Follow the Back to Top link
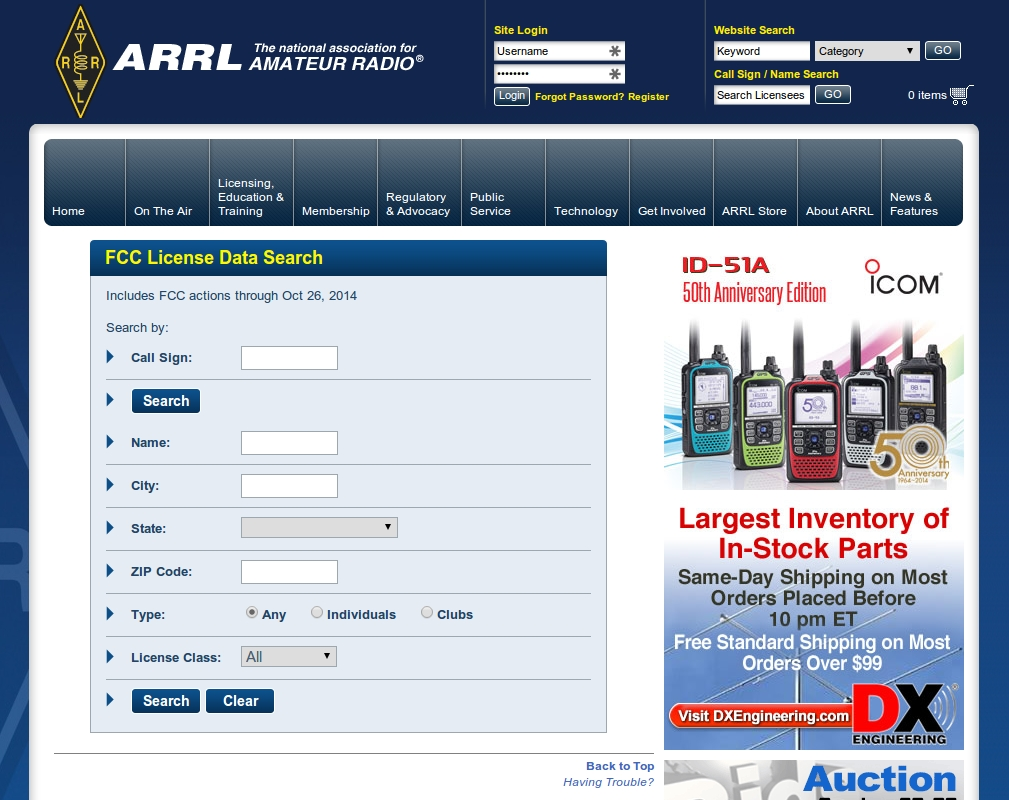The image size is (1009, 800). point(620,766)
